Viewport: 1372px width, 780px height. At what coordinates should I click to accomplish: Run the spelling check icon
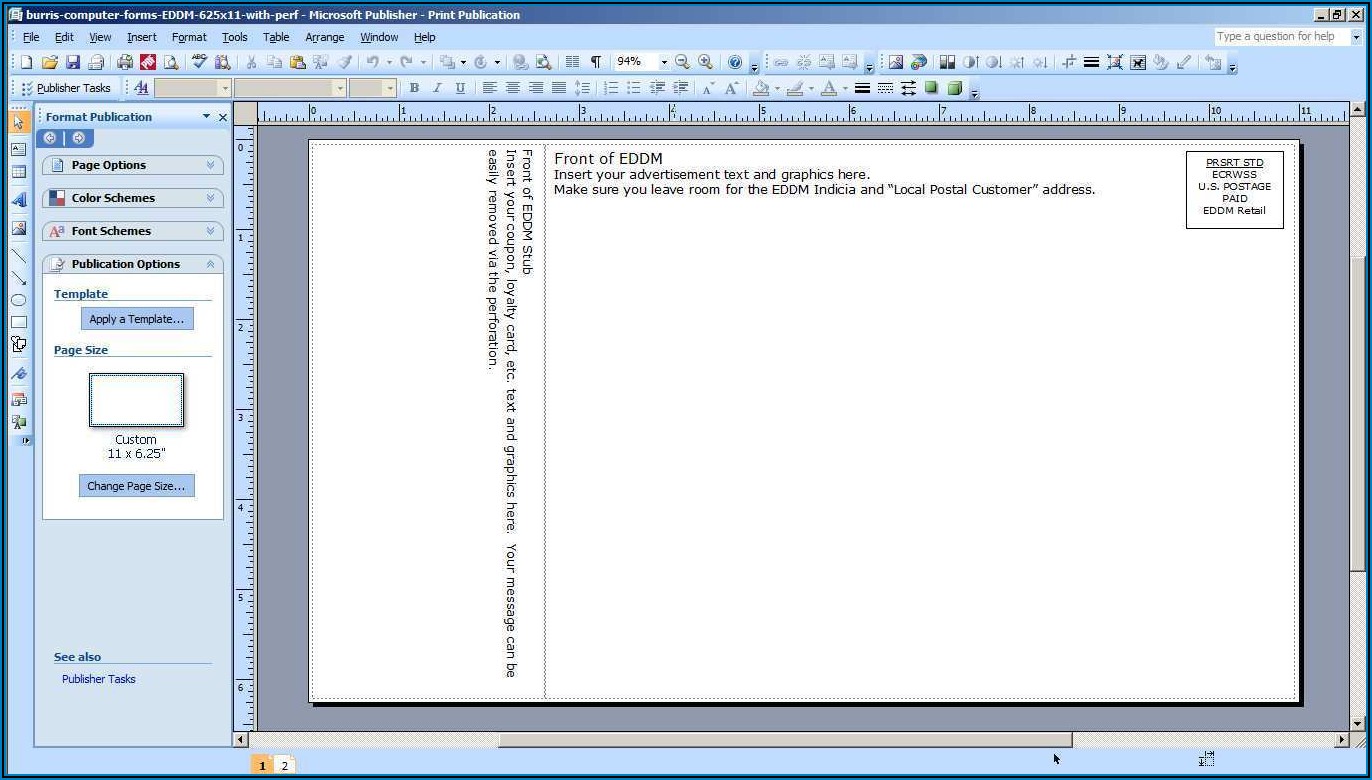tap(199, 62)
